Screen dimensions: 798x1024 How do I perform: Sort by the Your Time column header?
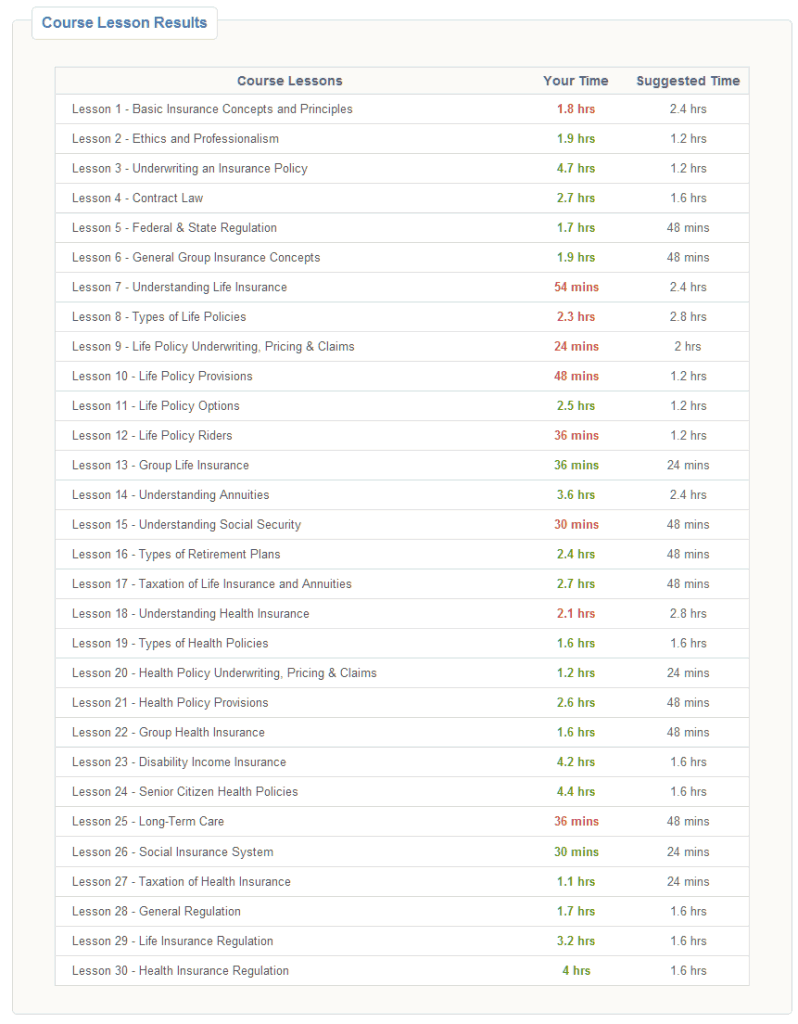(x=576, y=81)
